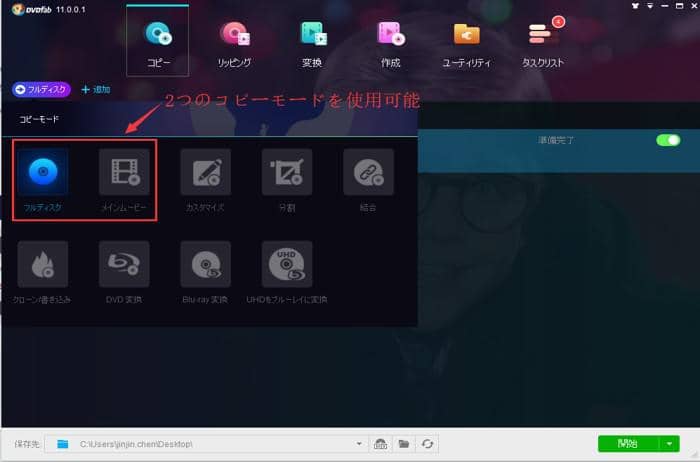Open the title bar menu dropdown triangle
The width and height of the screenshot is (700, 462).
pyautogui.click(x=650, y=6)
